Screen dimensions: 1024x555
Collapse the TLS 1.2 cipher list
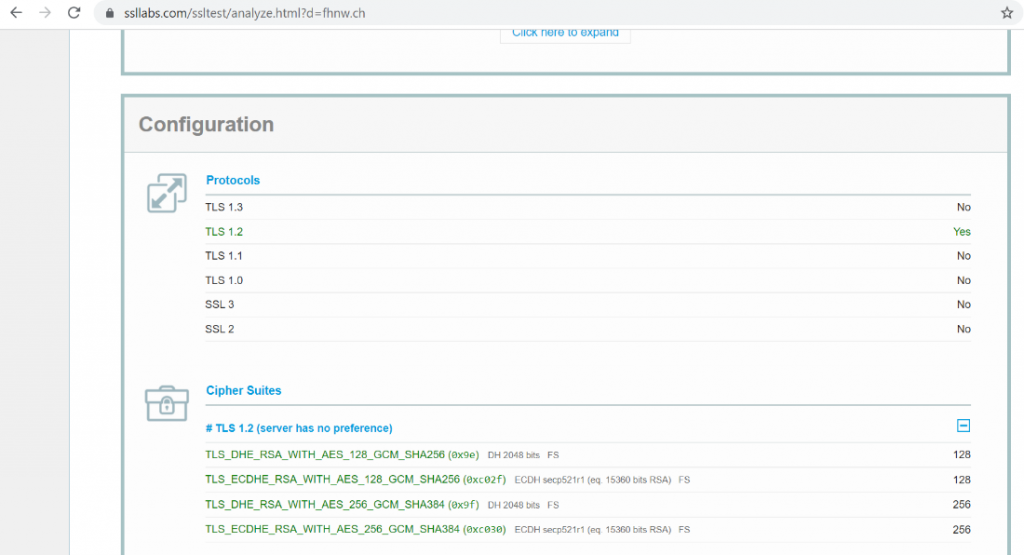click(963, 426)
